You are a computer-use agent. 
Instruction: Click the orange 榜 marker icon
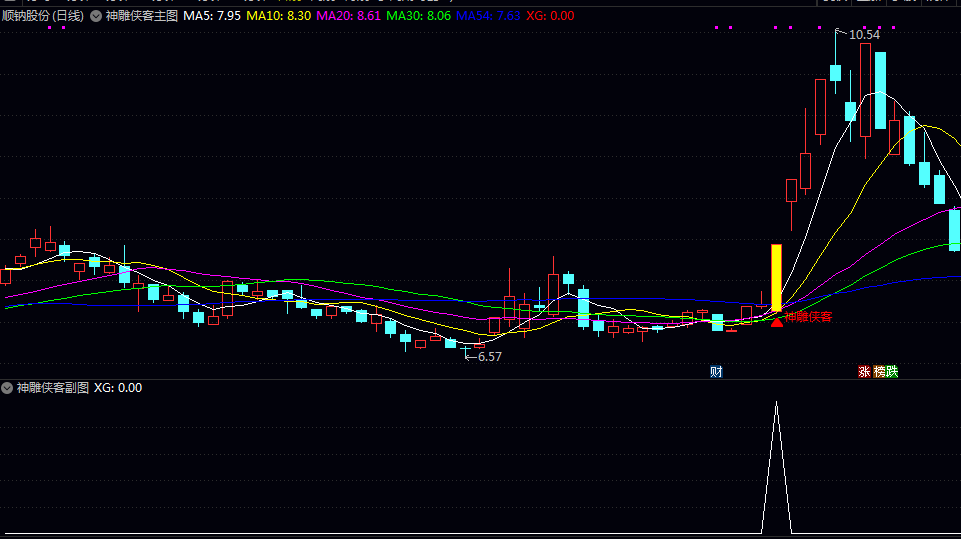(x=879, y=371)
